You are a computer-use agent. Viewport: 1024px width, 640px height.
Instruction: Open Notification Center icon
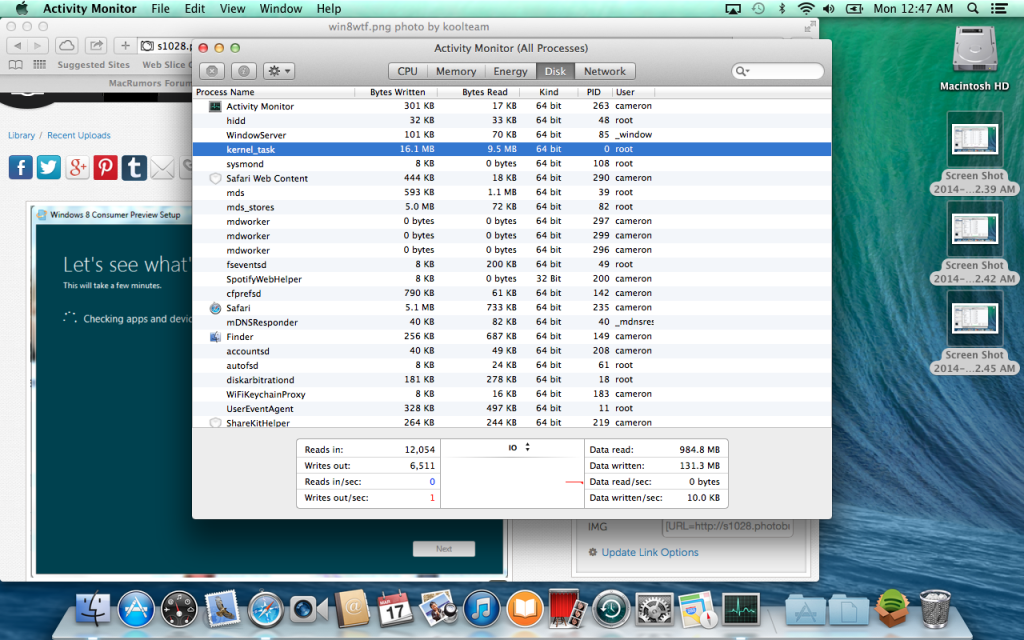tap(999, 8)
